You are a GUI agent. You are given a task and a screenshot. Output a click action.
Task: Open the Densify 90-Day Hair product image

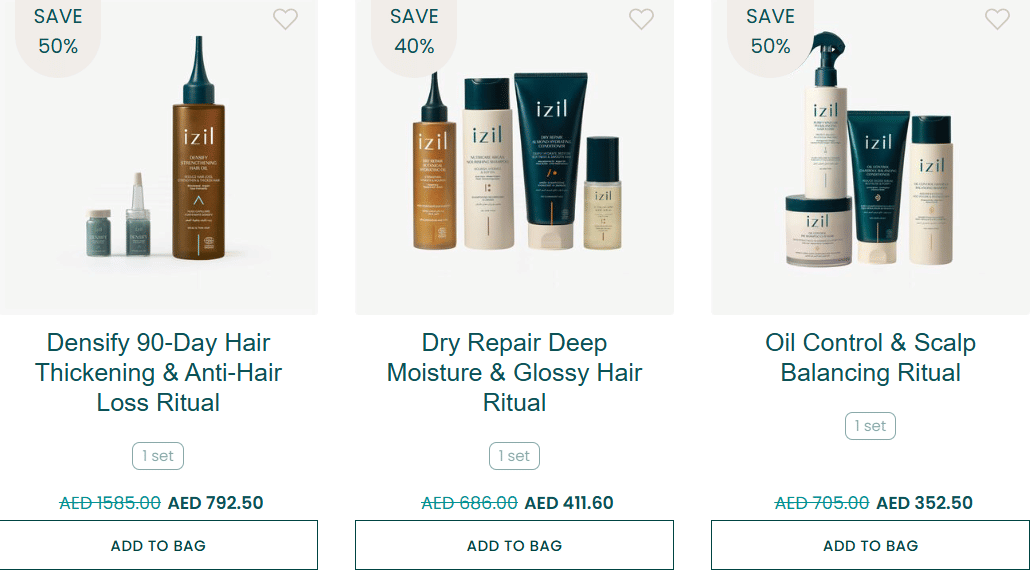[158, 157]
